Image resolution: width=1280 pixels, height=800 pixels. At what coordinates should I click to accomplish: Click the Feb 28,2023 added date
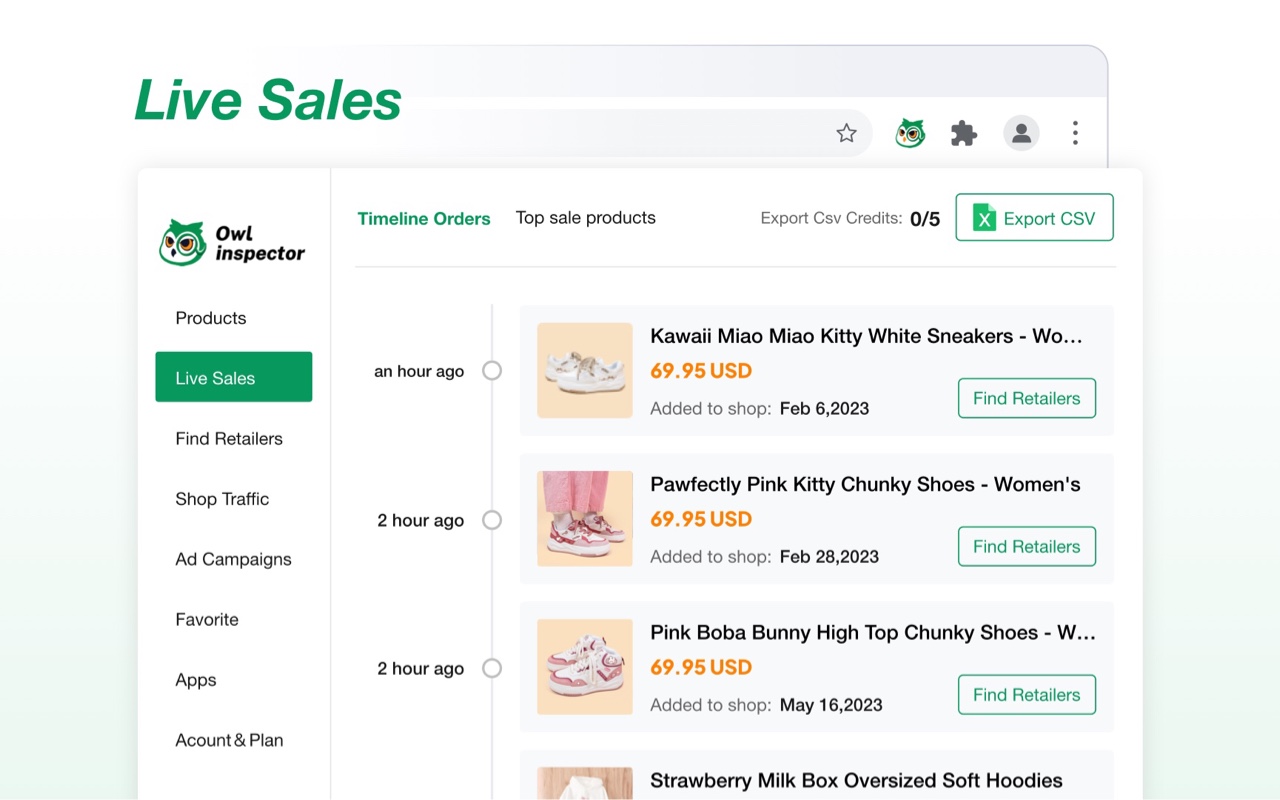829,556
